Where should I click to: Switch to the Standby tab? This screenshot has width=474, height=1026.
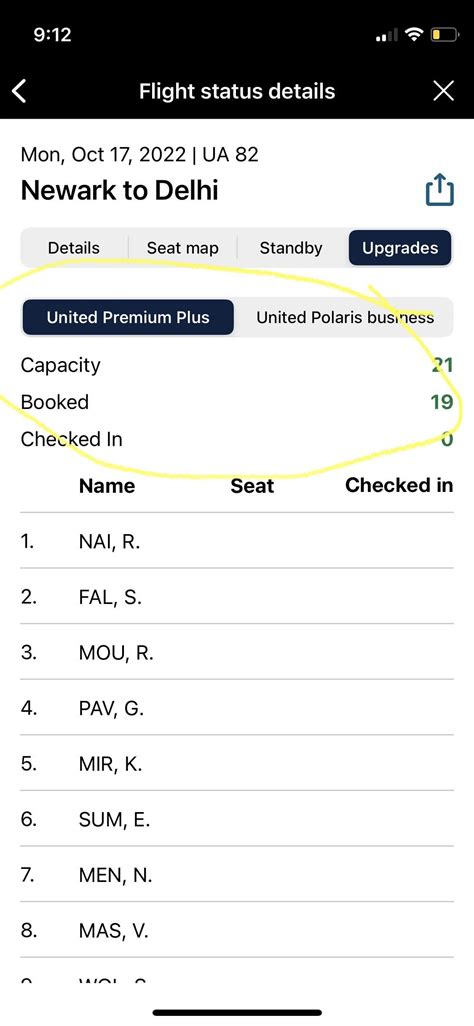(x=291, y=248)
